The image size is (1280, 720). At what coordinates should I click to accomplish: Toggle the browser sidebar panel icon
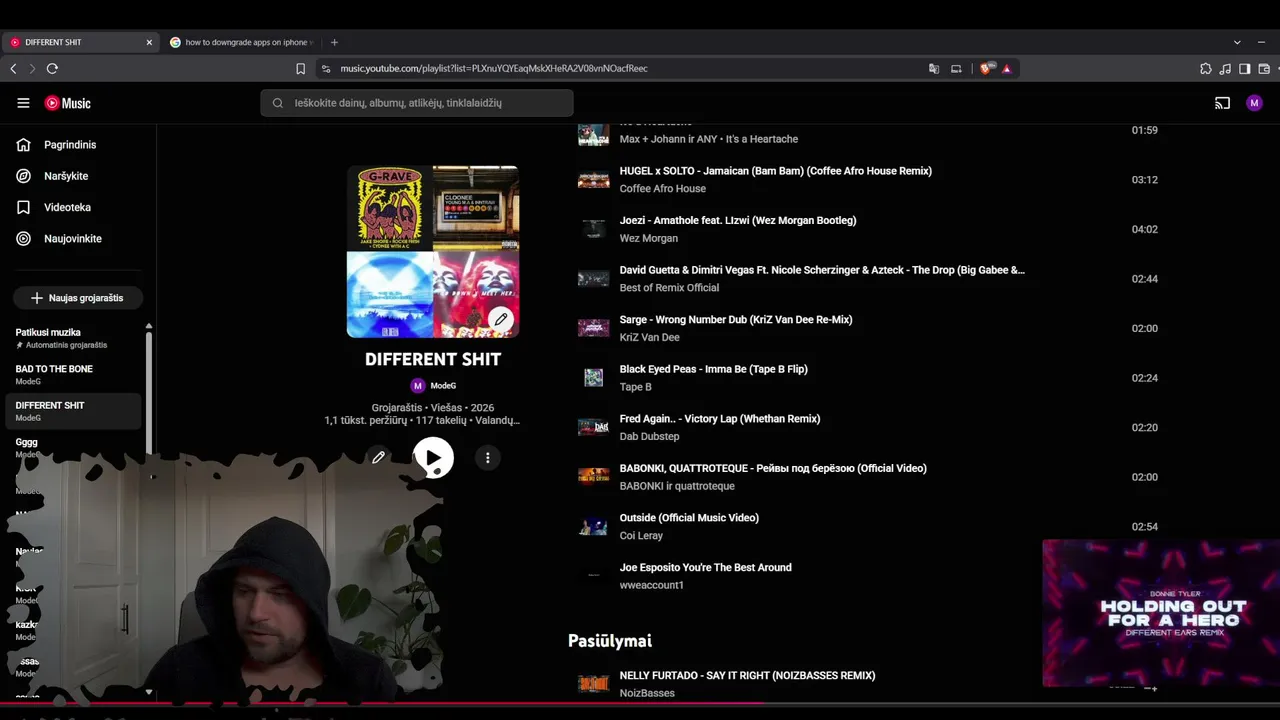(x=1245, y=68)
